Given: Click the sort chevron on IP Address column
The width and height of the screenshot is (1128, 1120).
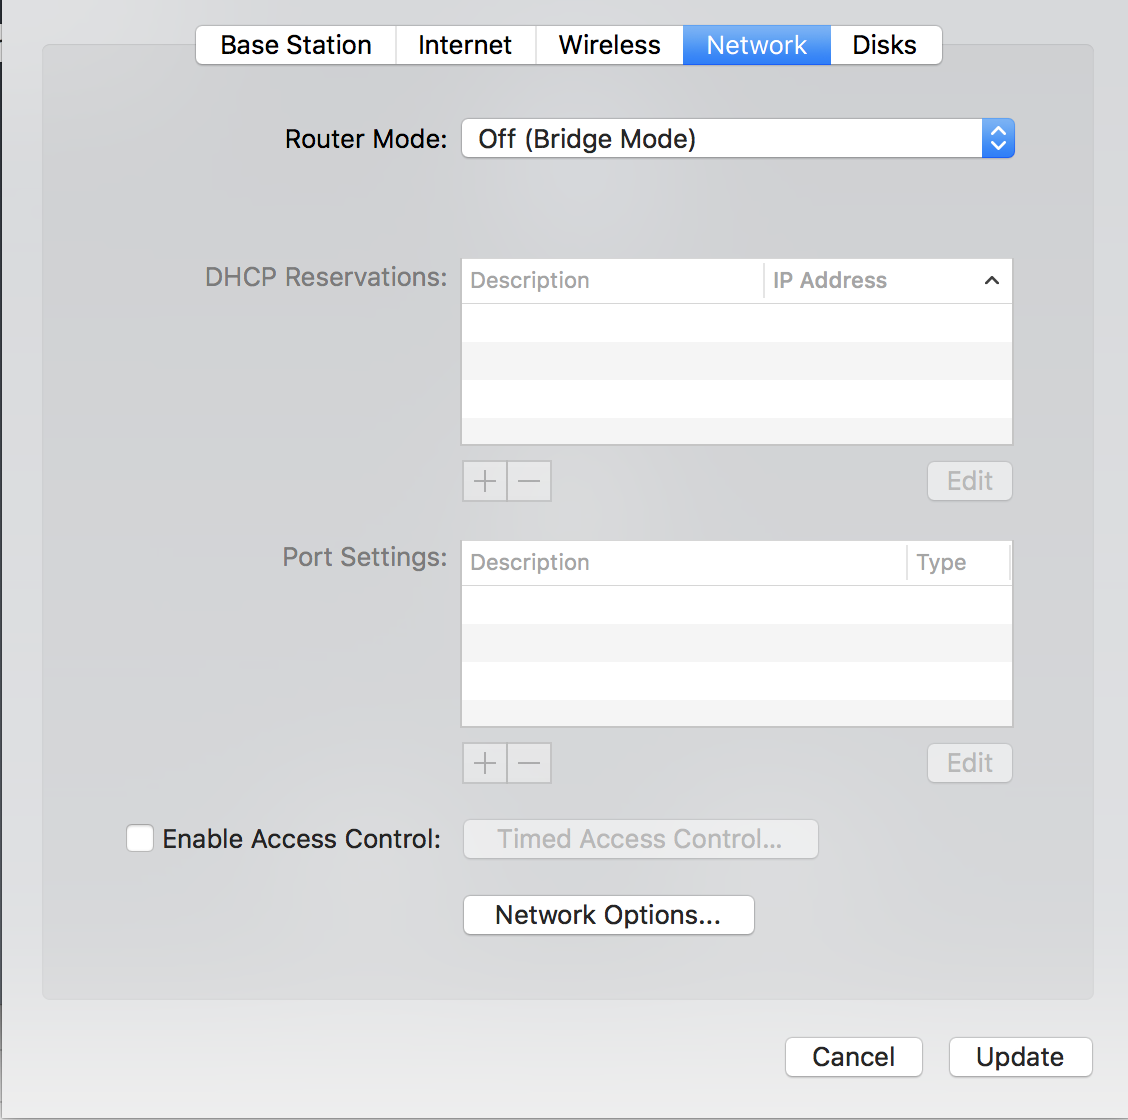Looking at the screenshot, I should point(991,281).
